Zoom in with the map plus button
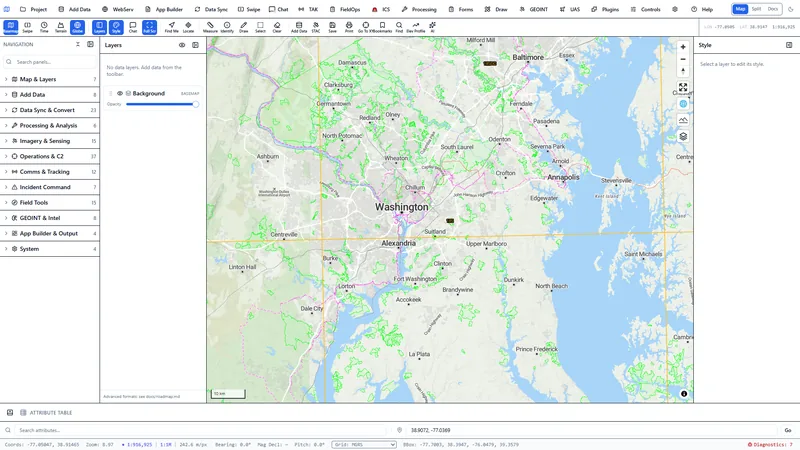Viewport: 800px width, 450px height. [683, 47]
